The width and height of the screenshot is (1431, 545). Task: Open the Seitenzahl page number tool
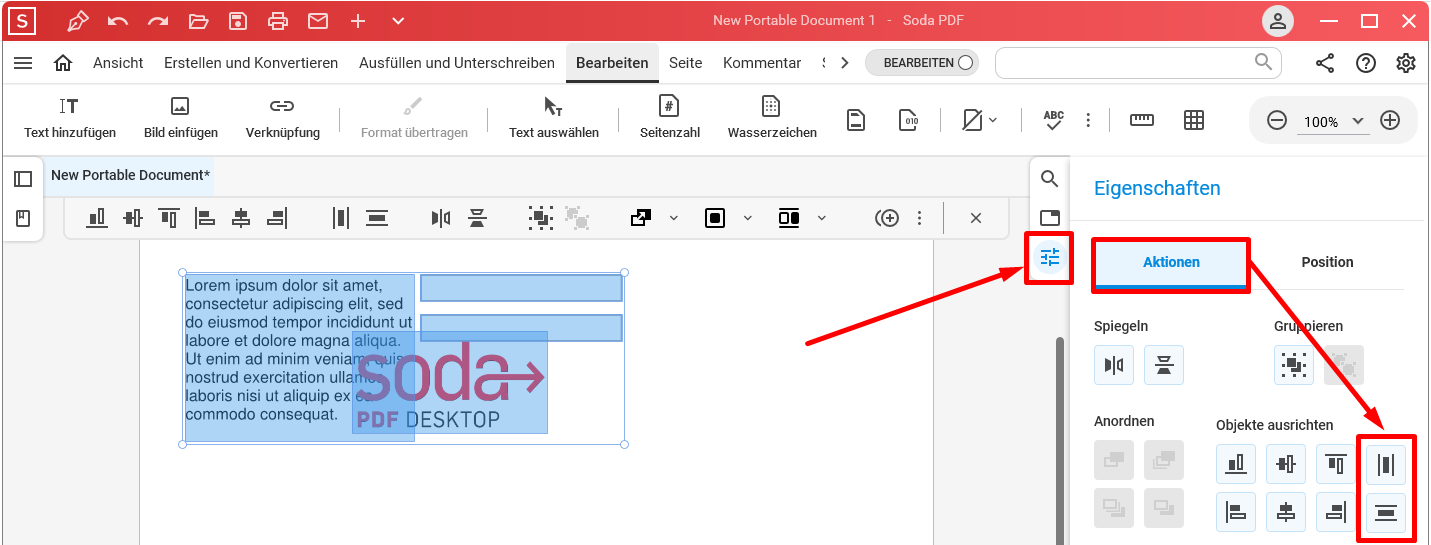tap(669, 118)
